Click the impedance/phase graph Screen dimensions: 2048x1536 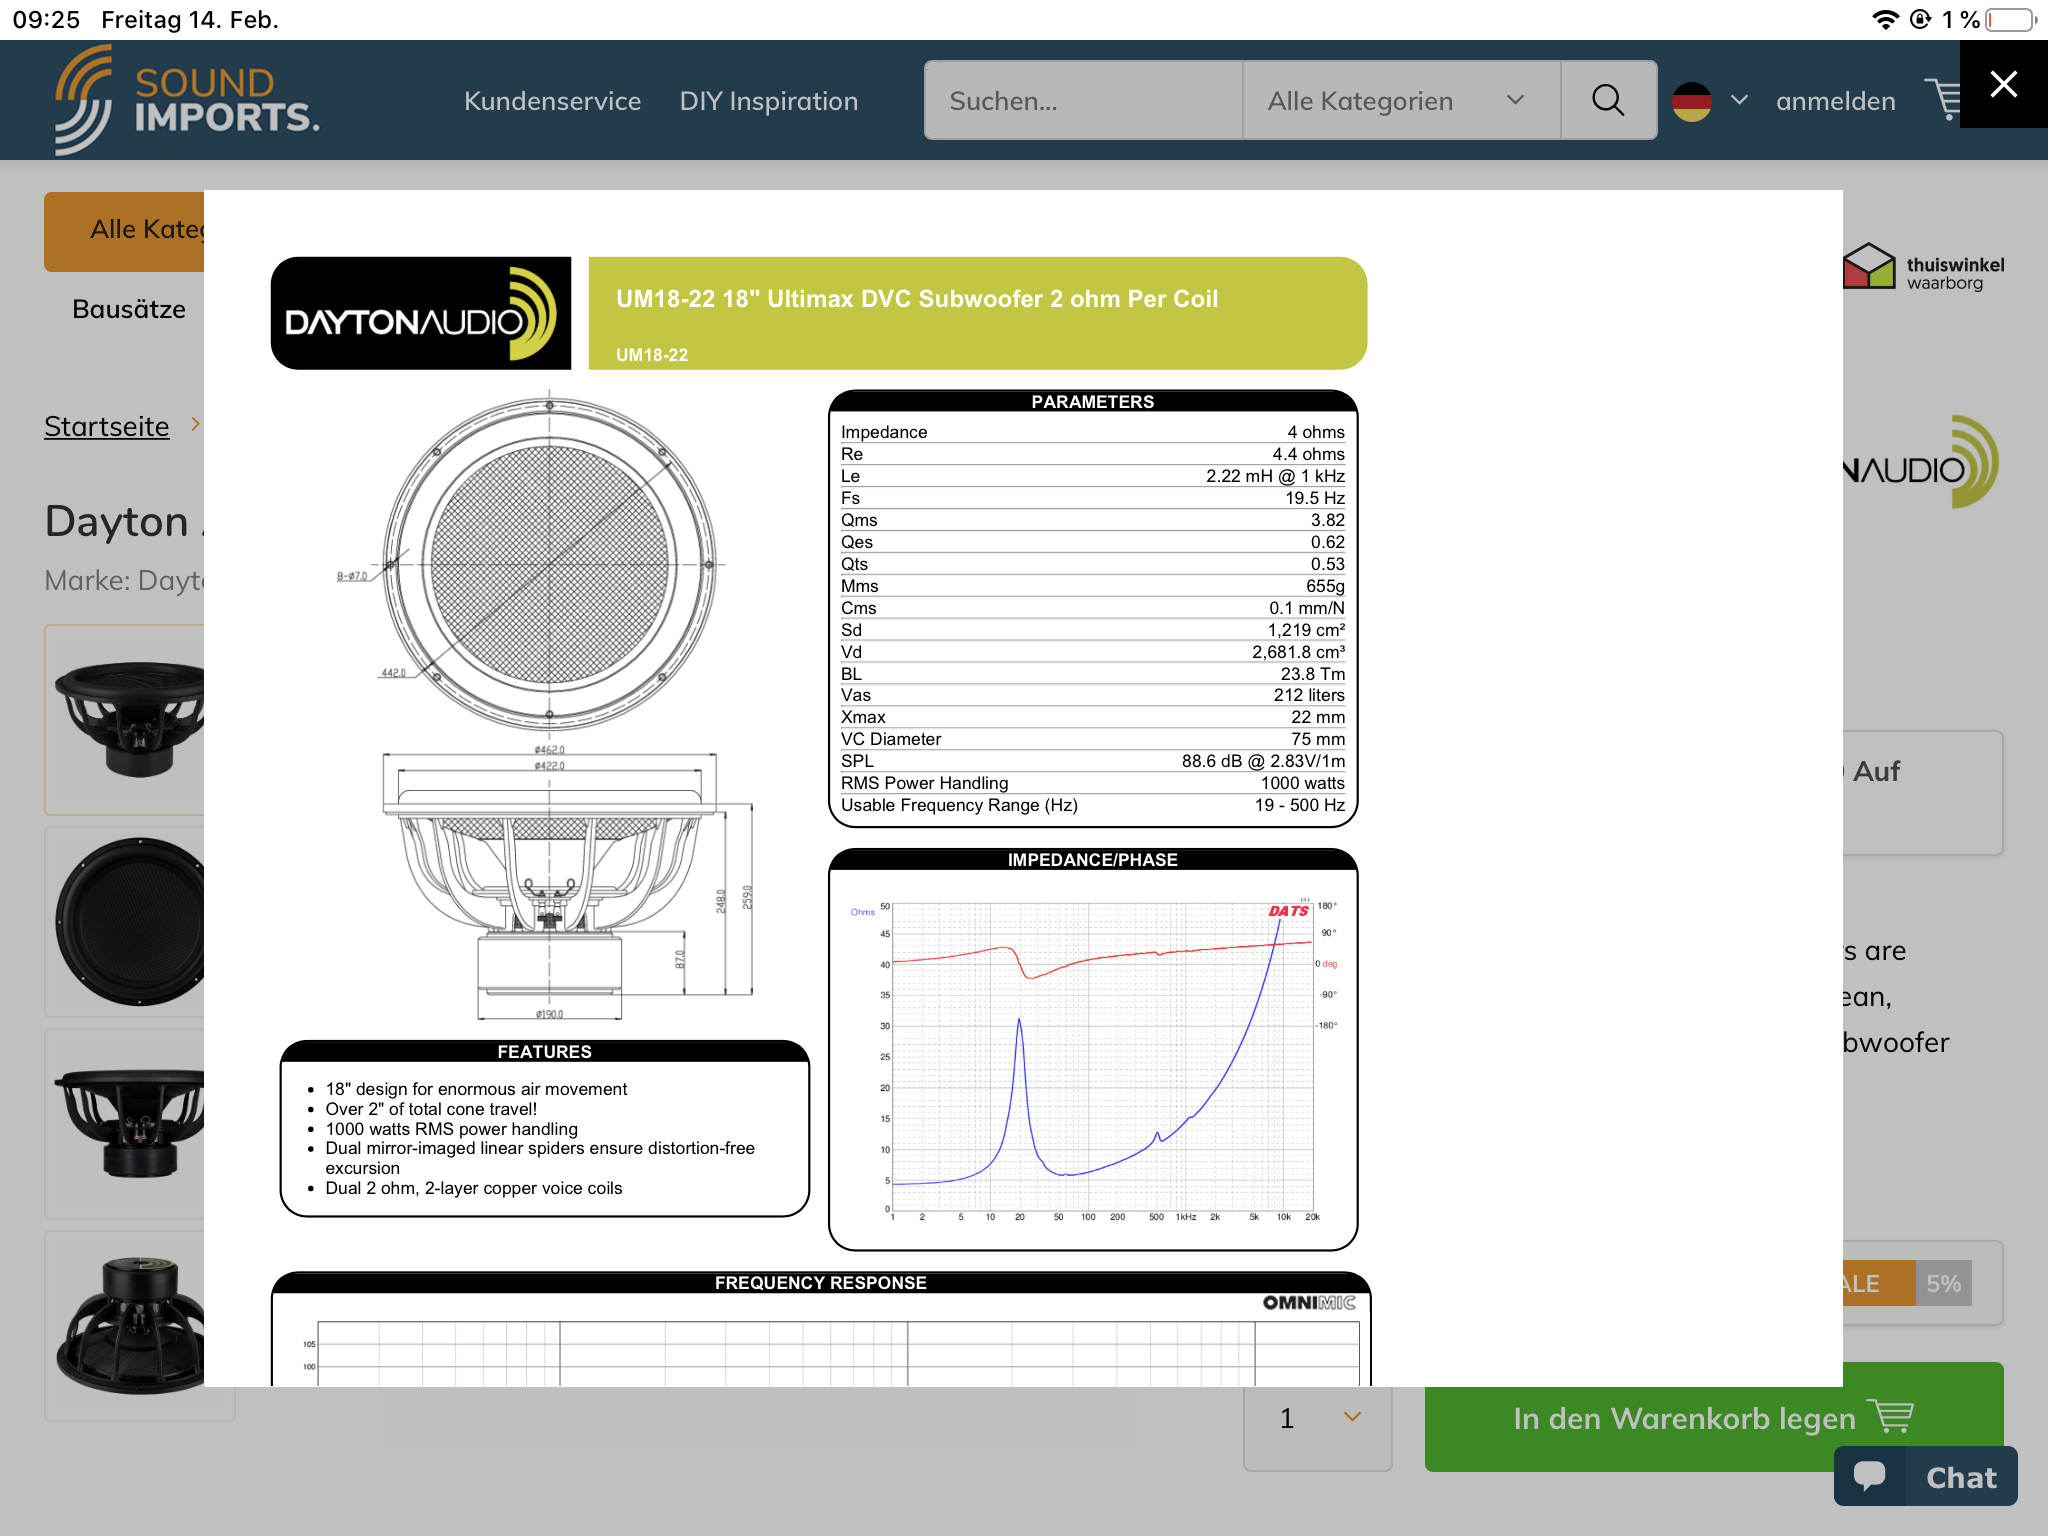pyautogui.click(x=1093, y=1060)
